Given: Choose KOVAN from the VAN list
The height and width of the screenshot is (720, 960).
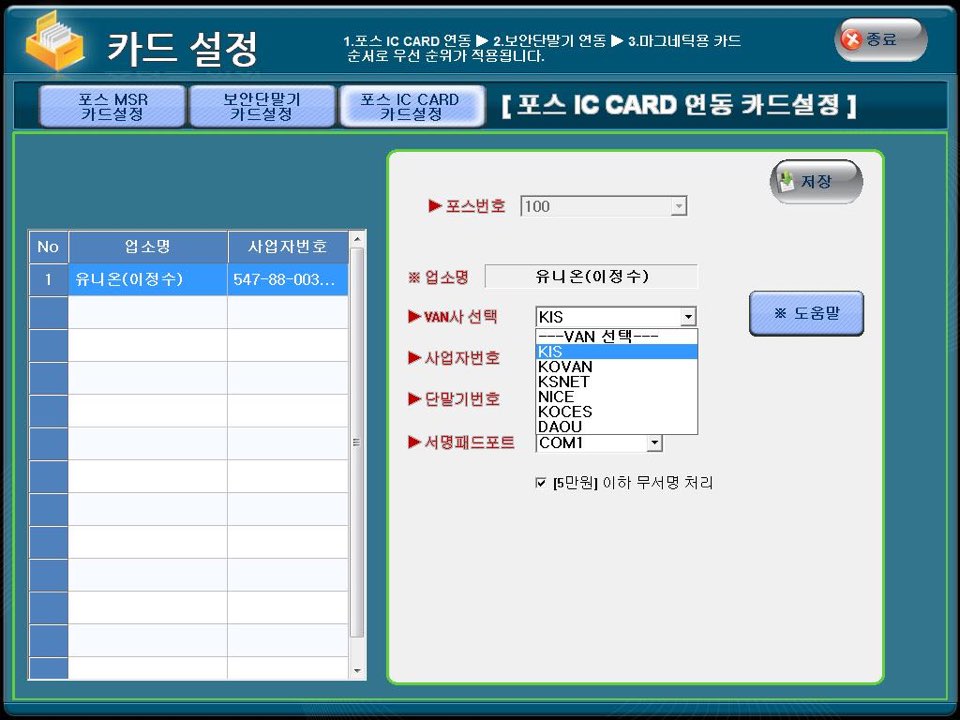Looking at the screenshot, I should point(565,367).
